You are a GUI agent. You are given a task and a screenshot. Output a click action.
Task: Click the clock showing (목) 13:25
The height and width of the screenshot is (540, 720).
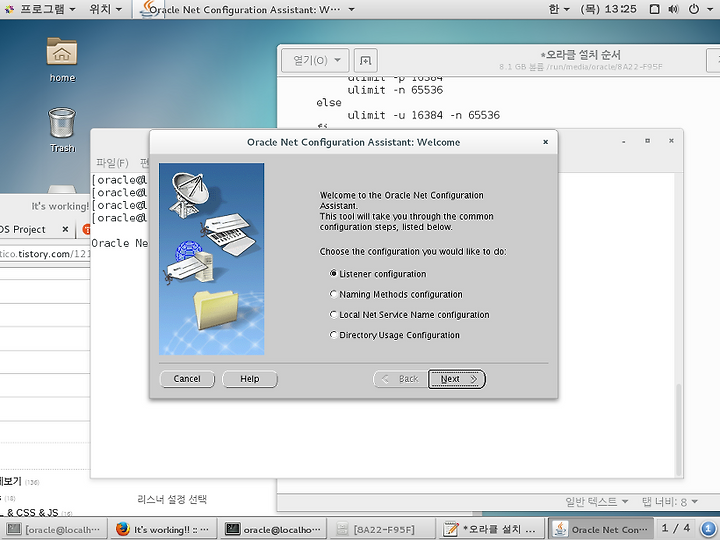coord(608,9)
